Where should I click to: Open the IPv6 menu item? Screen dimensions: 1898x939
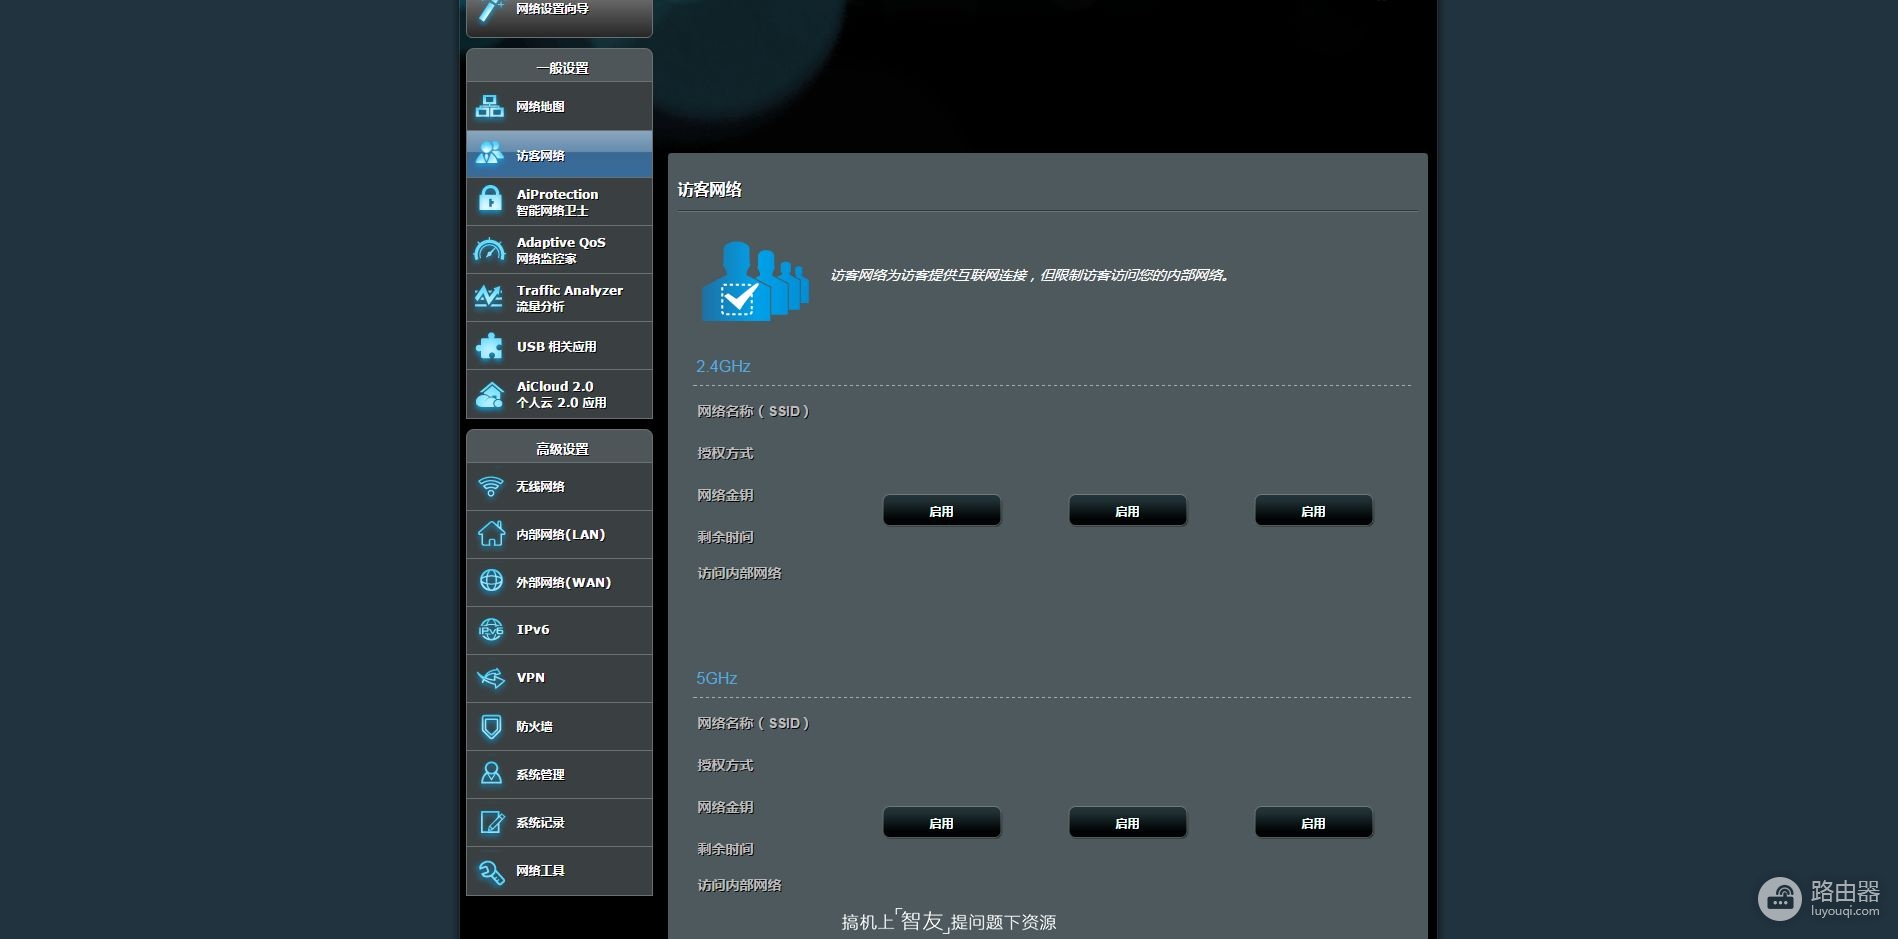(x=559, y=630)
